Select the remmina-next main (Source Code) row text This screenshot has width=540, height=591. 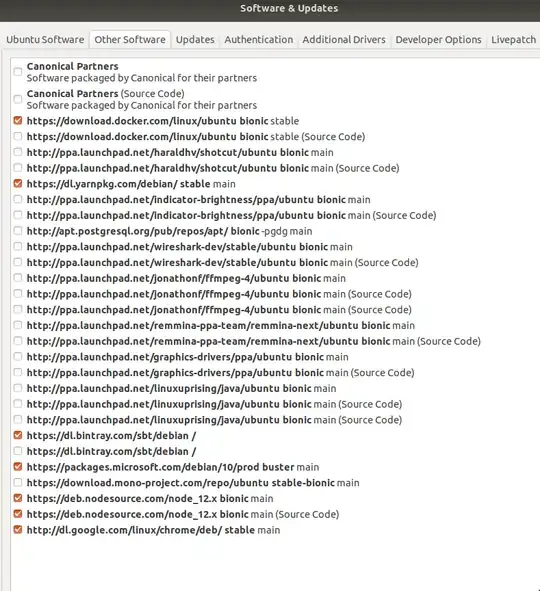(x=254, y=341)
